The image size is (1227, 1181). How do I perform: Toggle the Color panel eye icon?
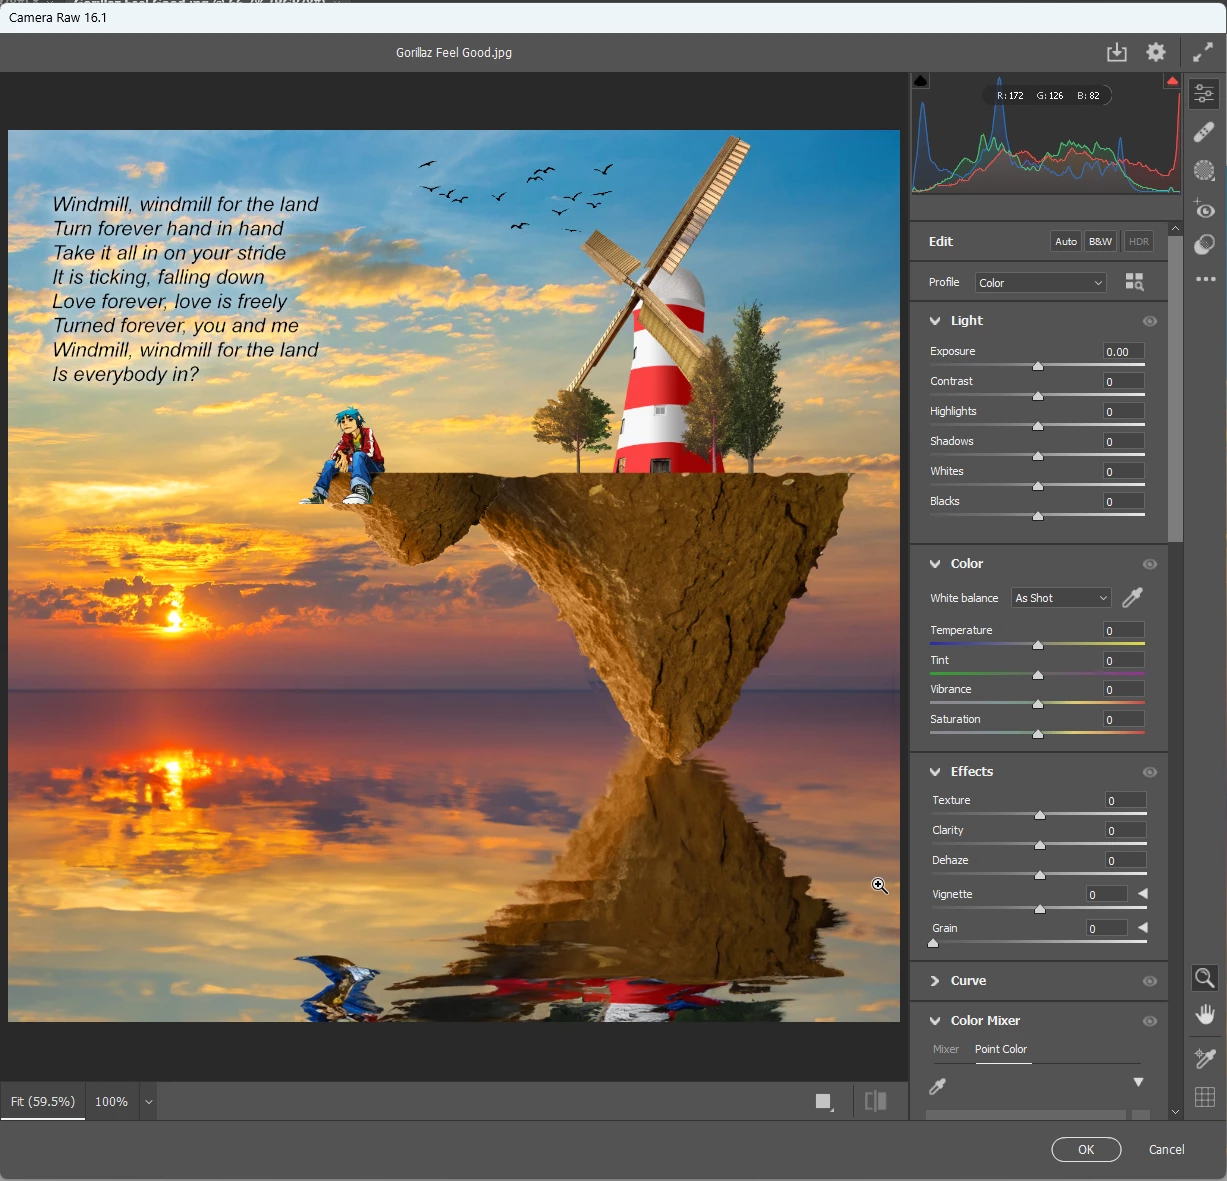coord(1150,564)
